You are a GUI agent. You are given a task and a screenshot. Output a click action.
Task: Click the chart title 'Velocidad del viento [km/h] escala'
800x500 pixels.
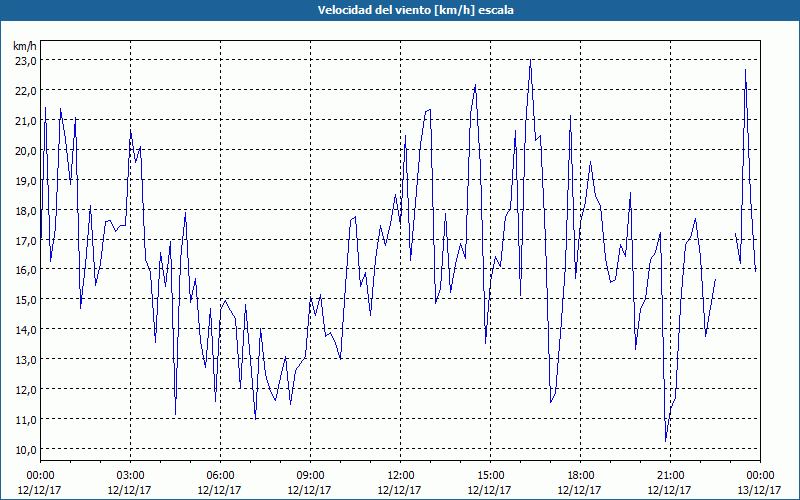point(415,10)
